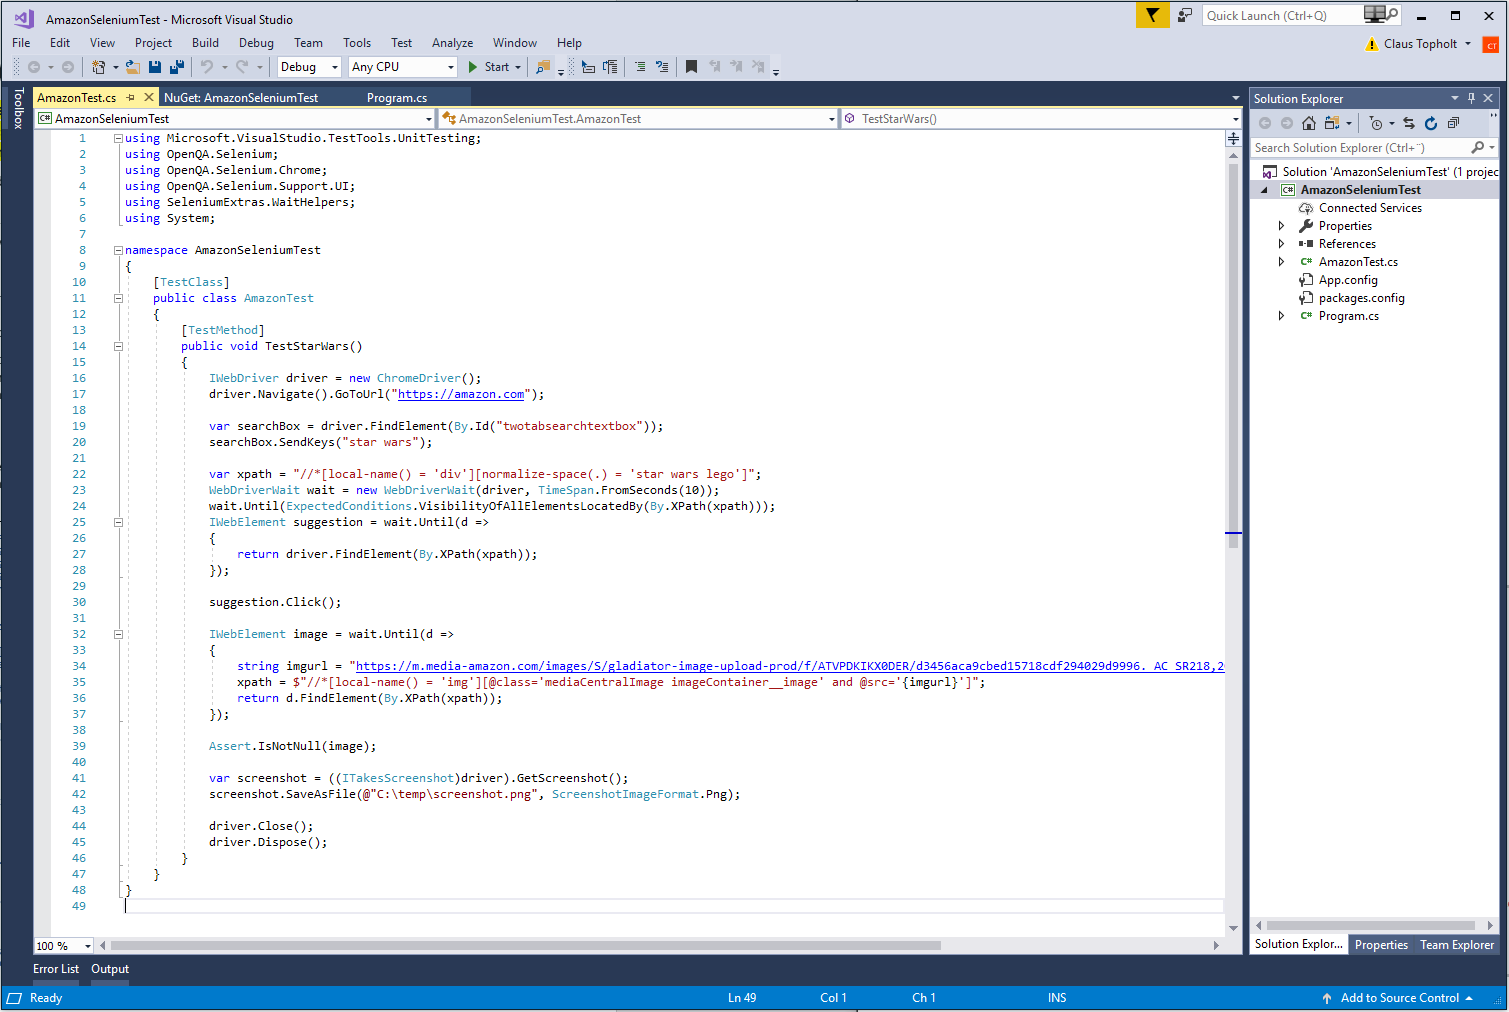Image resolution: width=1509 pixels, height=1012 pixels.
Task: Switch to the Program.cs tab
Action: (400, 97)
